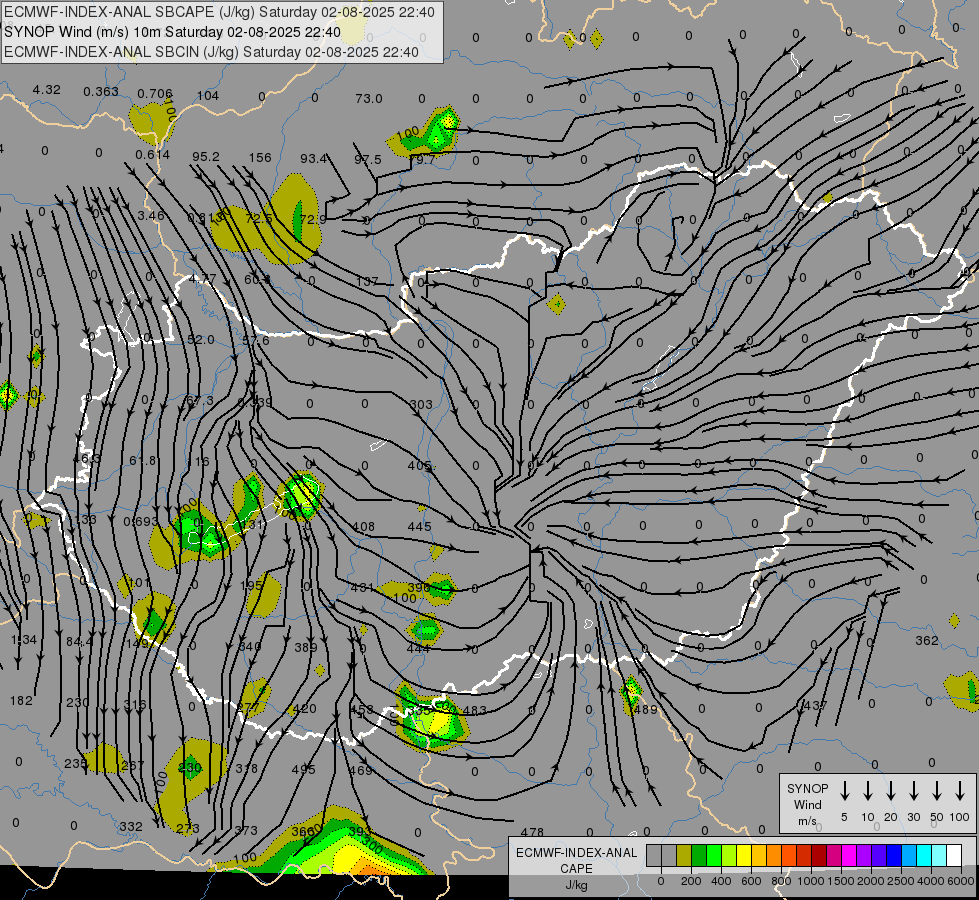Select the SBCIN title line at top

coord(211,52)
